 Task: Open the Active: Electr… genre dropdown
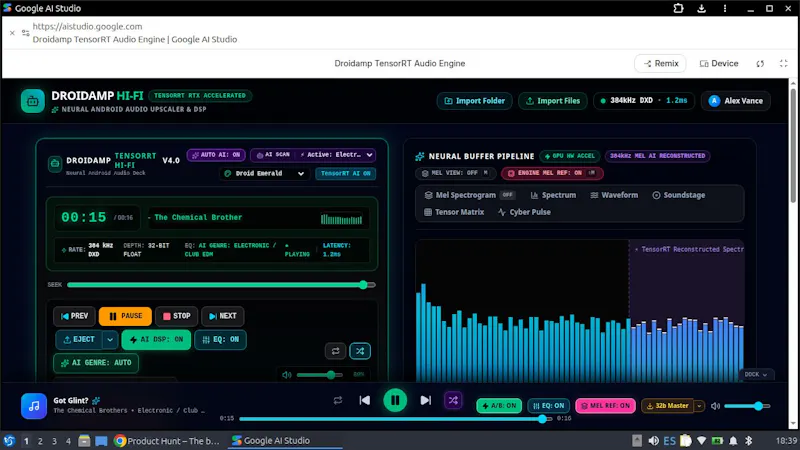[336, 155]
